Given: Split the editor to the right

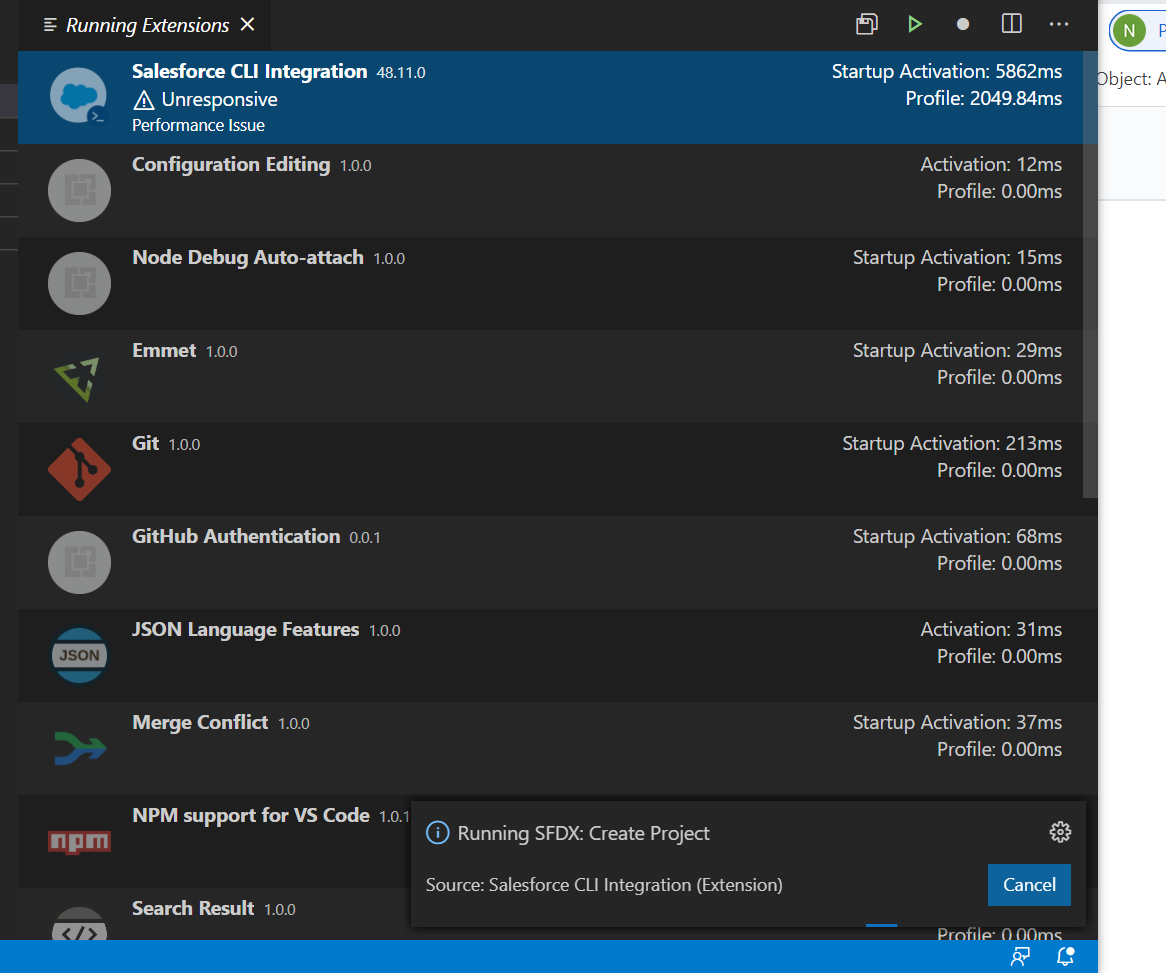Looking at the screenshot, I should 1011,24.
